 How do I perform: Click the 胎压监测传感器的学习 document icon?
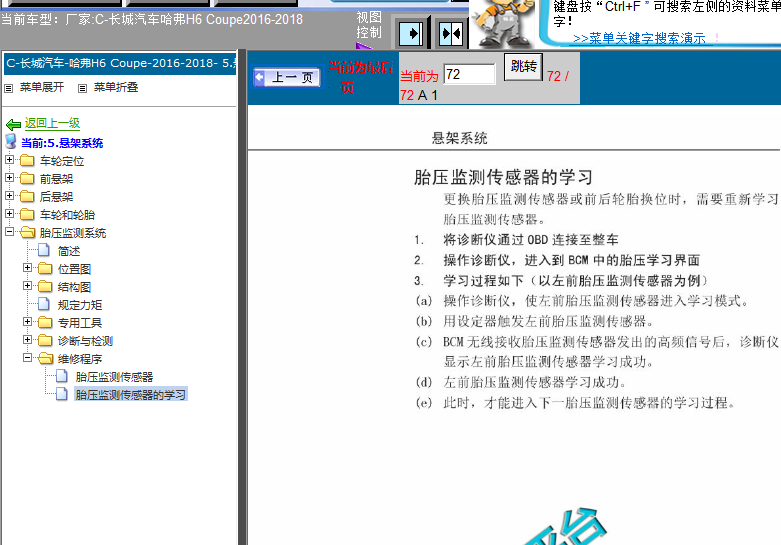62,394
